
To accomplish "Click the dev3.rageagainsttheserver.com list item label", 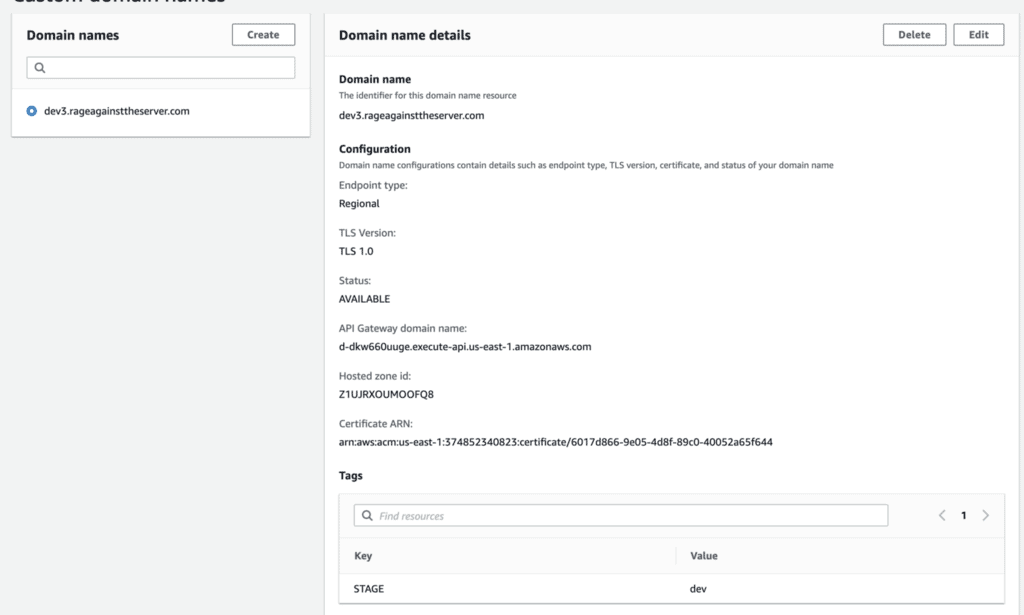I will pos(117,111).
